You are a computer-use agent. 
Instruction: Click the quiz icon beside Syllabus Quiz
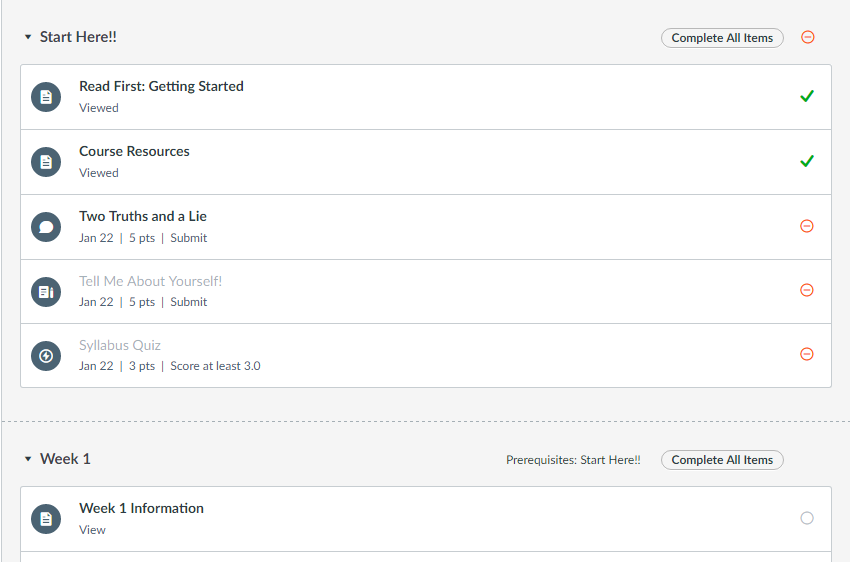[x=46, y=355]
